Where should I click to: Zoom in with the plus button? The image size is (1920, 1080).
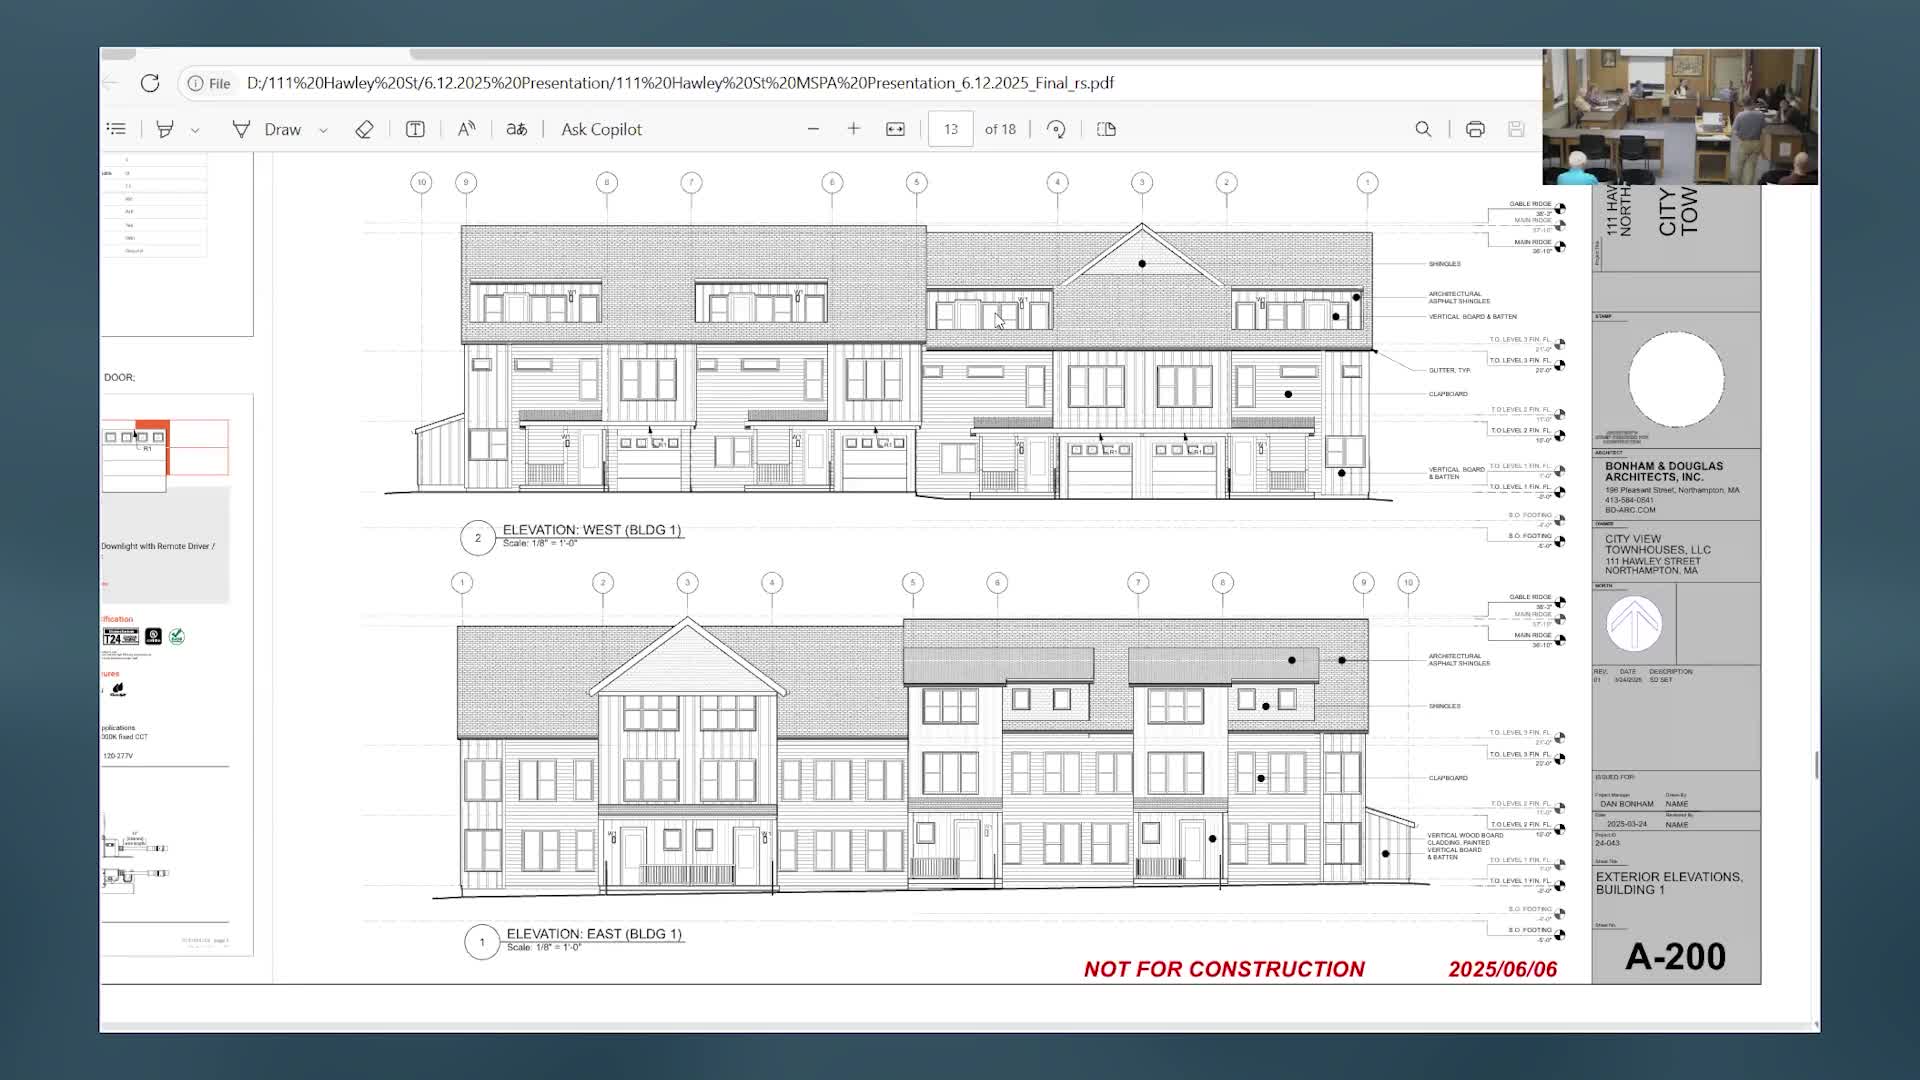(x=853, y=129)
